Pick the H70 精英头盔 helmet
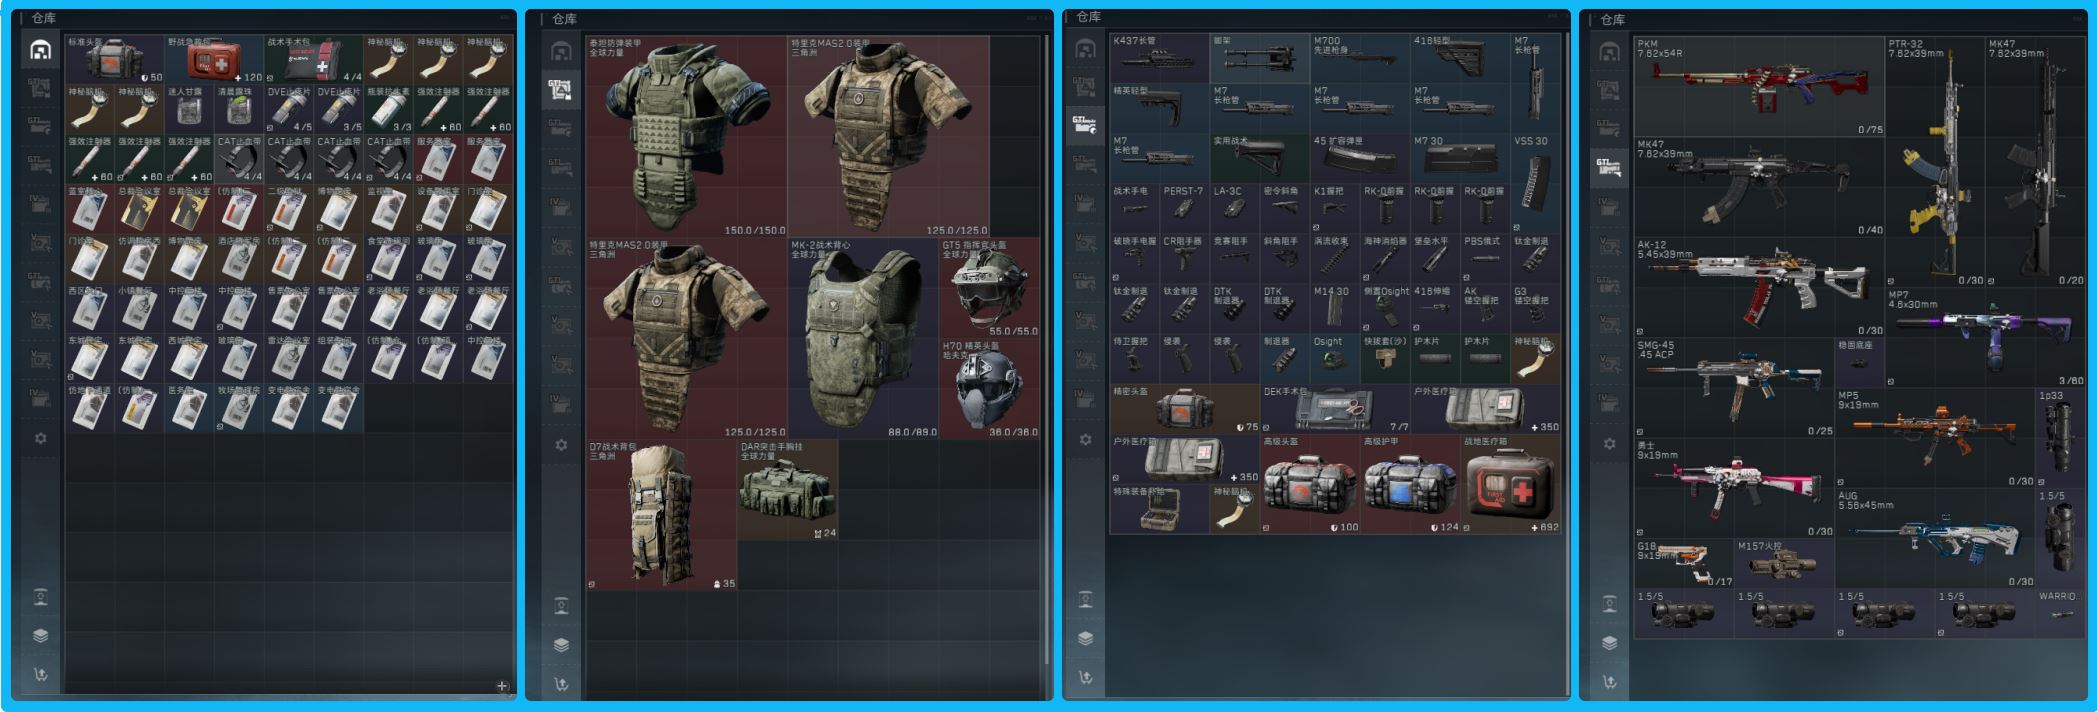The height and width of the screenshot is (712, 2097). pos(989,389)
